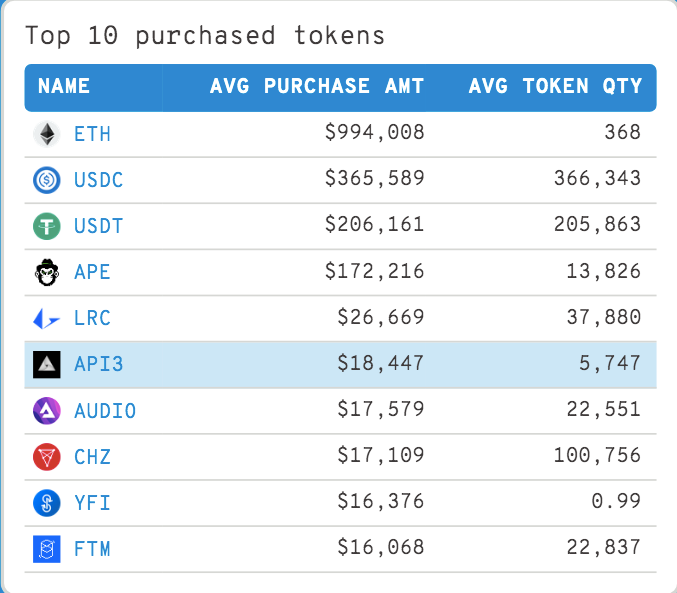Click the $172,216 purchase amount for APE
677x593 pixels.
(375, 272)
